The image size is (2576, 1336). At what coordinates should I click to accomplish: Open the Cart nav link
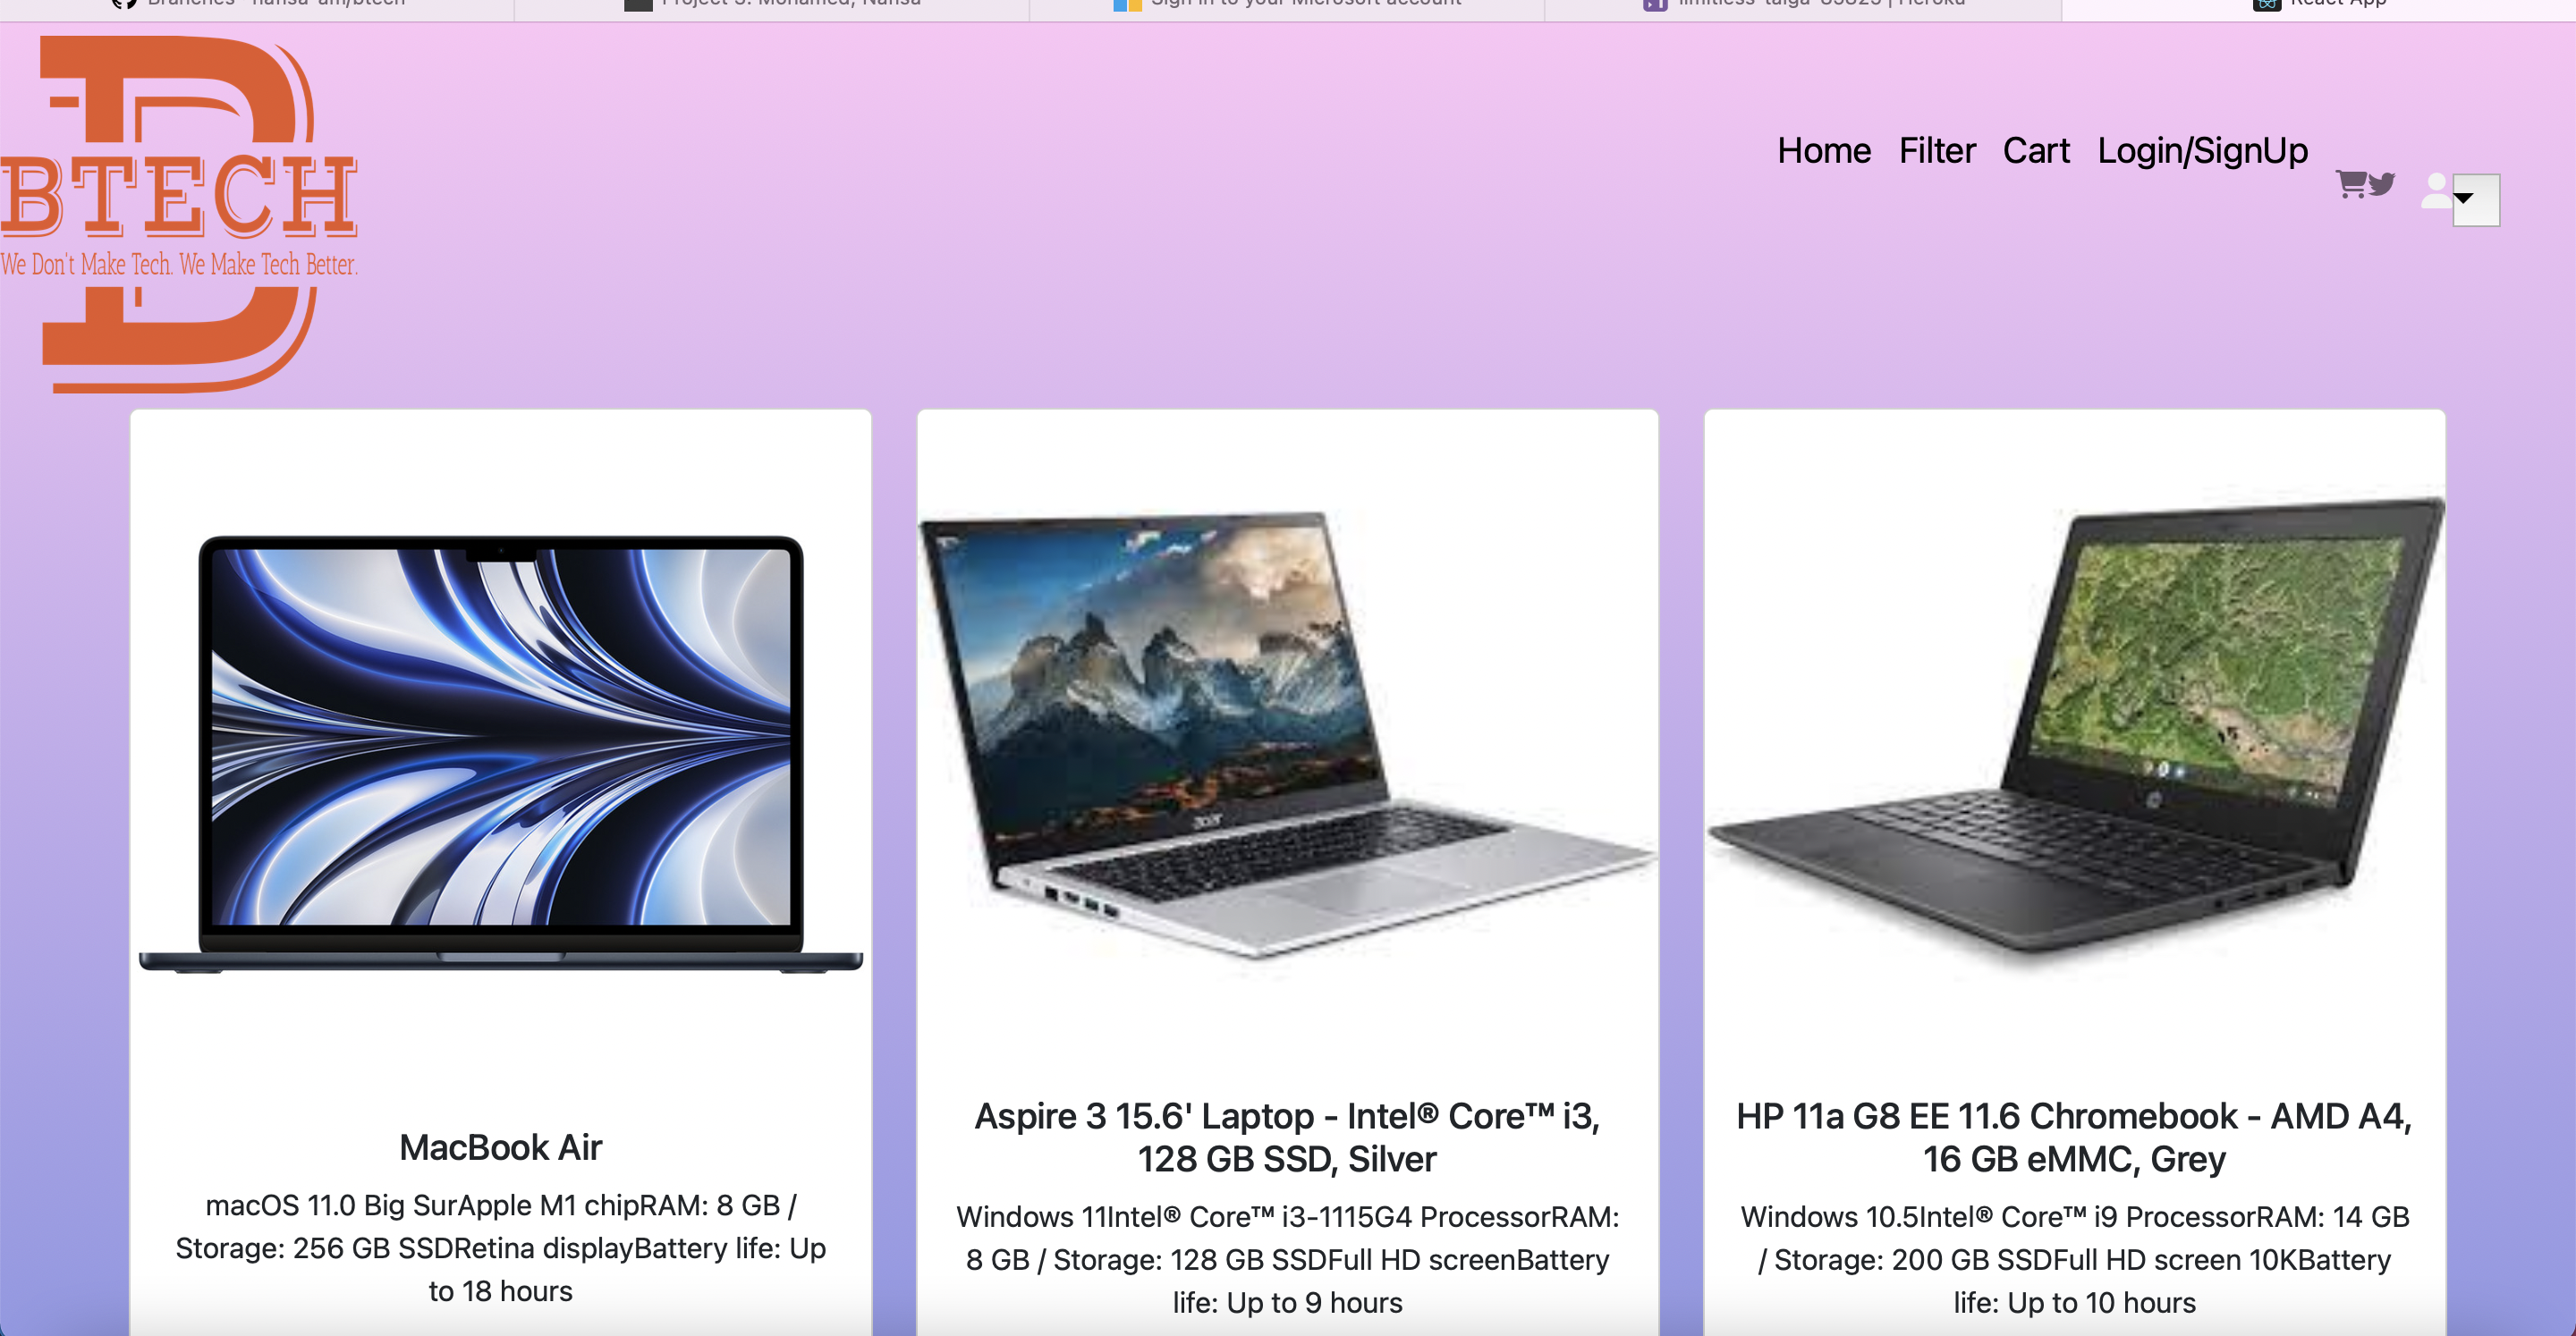pyautogui.click(x=2036, y=151)
